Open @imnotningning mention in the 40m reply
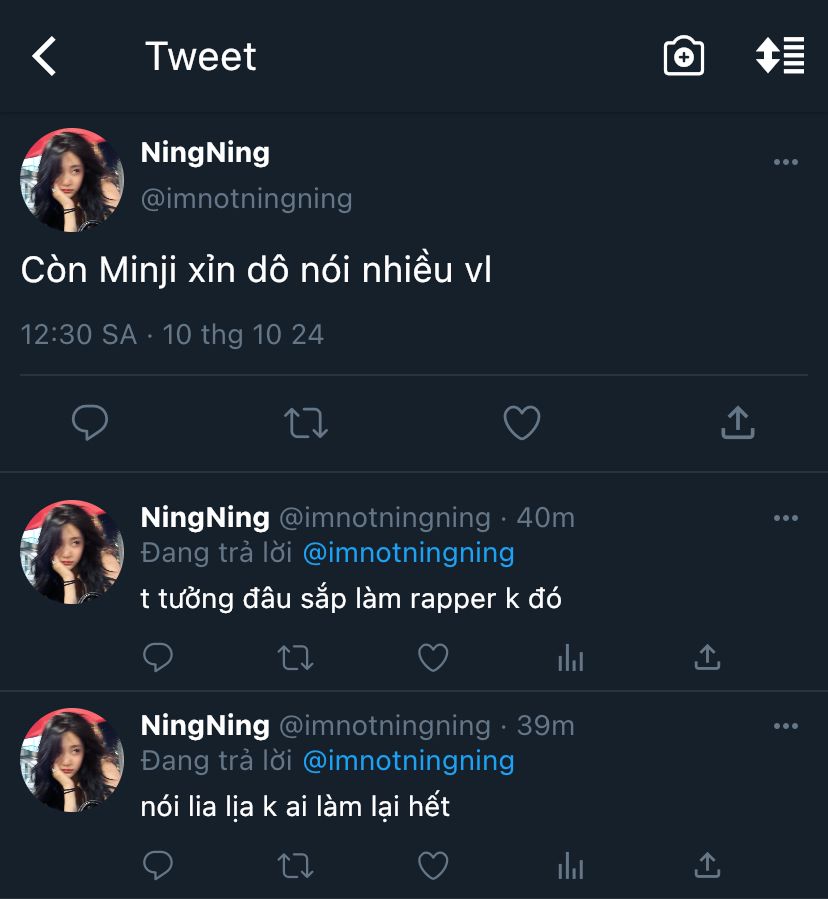This screenshot has width=828, height=899. pos(408,552)
